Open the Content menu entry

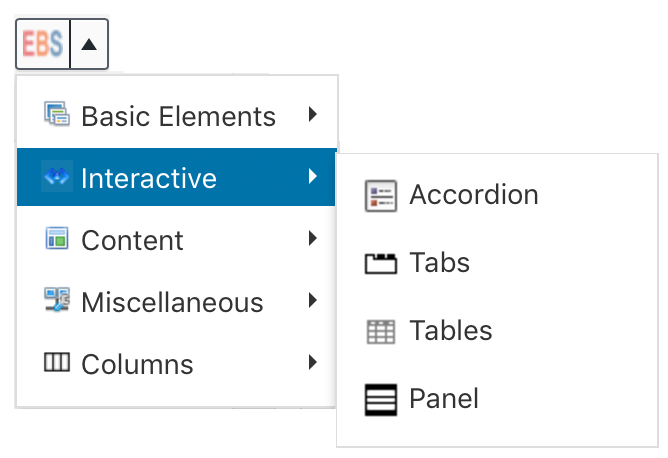point(176,239)
